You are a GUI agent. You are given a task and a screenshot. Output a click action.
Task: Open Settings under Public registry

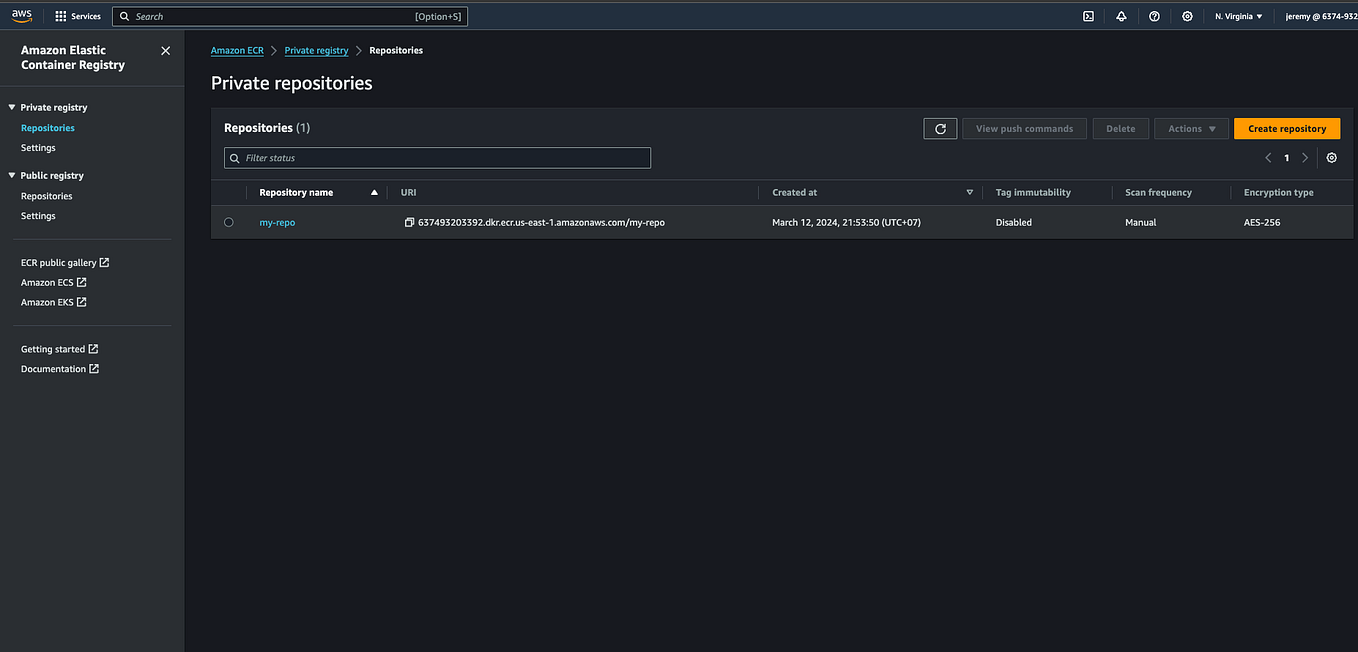37,215
